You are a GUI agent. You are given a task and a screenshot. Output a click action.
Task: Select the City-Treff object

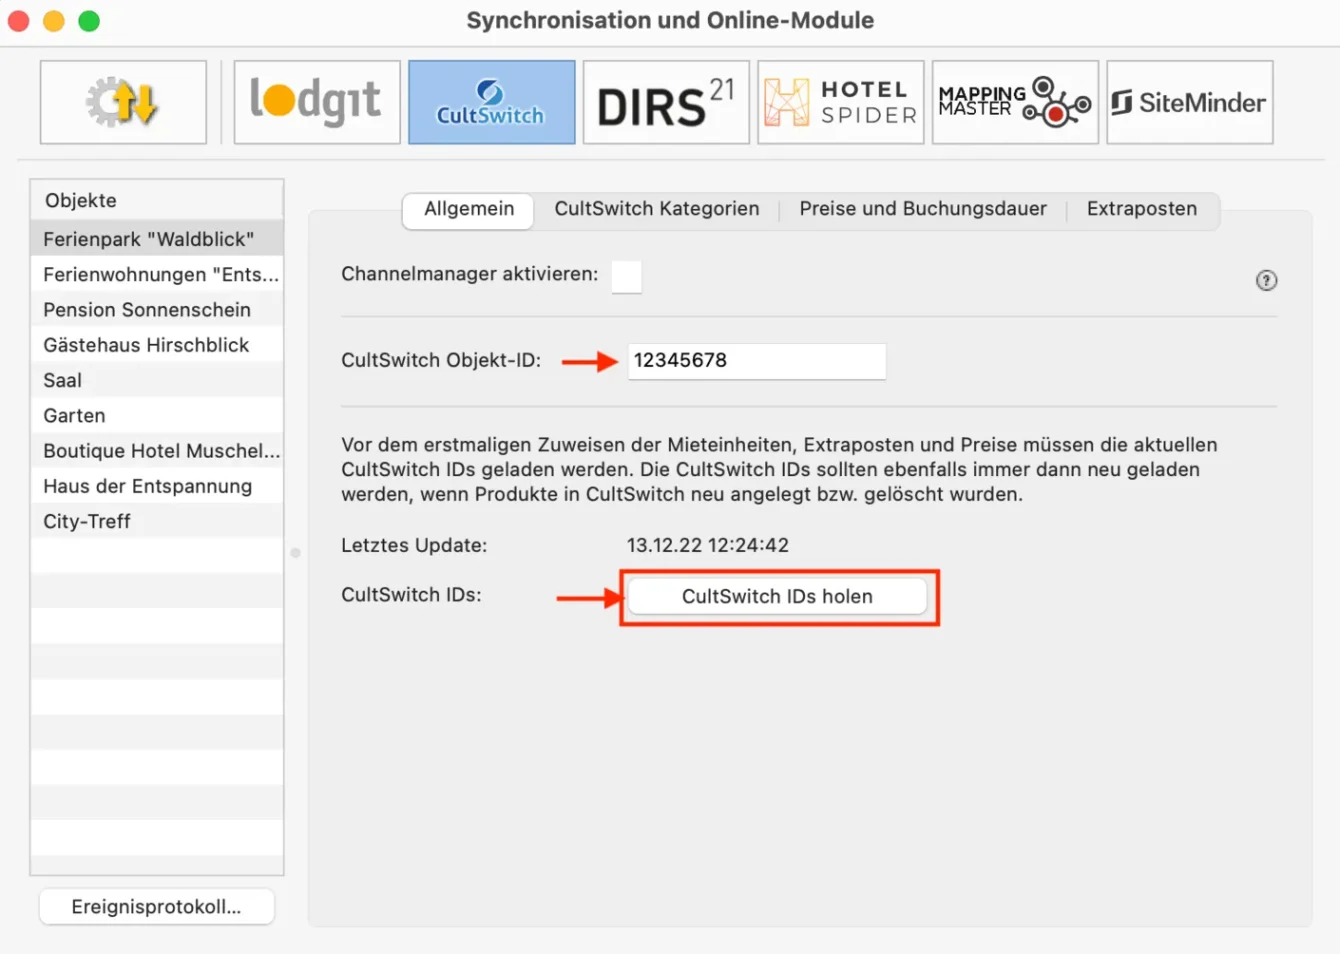(157, 521)
